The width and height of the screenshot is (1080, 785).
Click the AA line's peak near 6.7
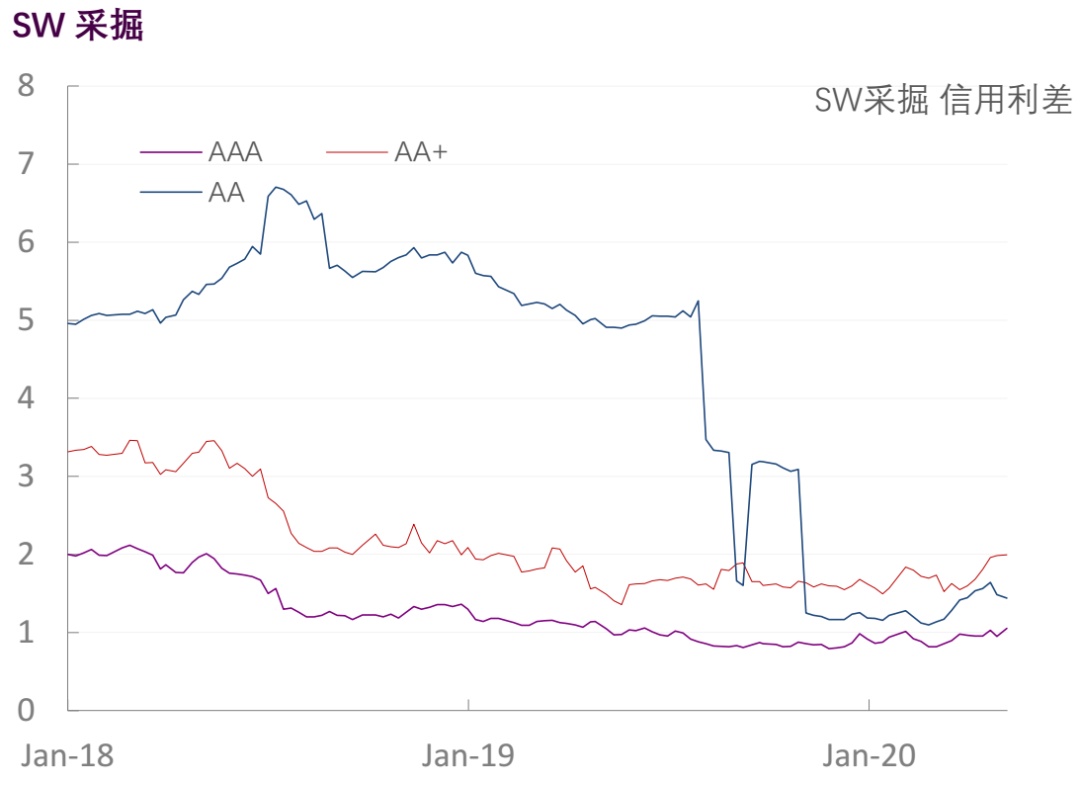[x=276, y=187]
